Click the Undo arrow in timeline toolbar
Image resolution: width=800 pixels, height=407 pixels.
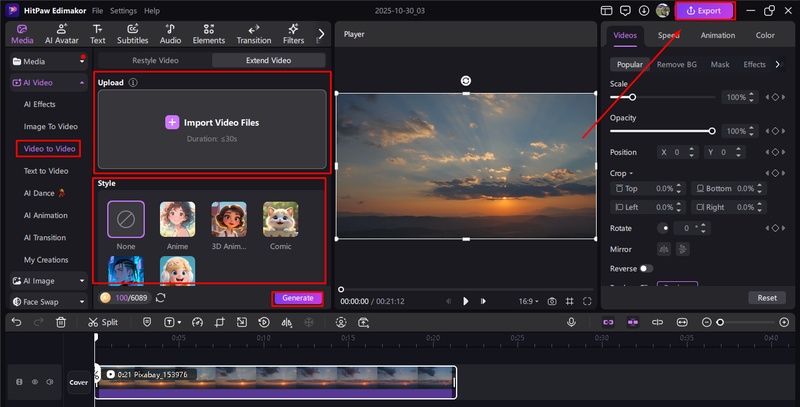[x=16, y=322]
